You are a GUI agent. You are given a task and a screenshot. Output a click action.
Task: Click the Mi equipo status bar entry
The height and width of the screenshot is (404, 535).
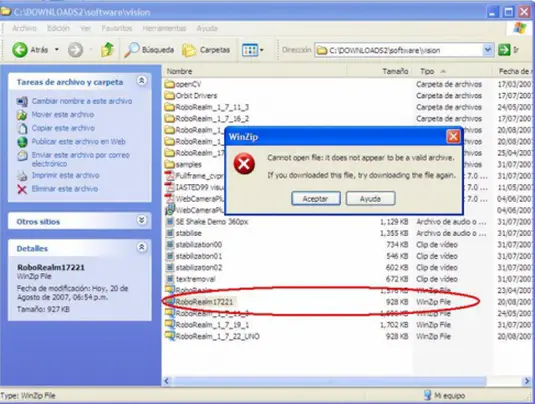click(x=445, y=396)
